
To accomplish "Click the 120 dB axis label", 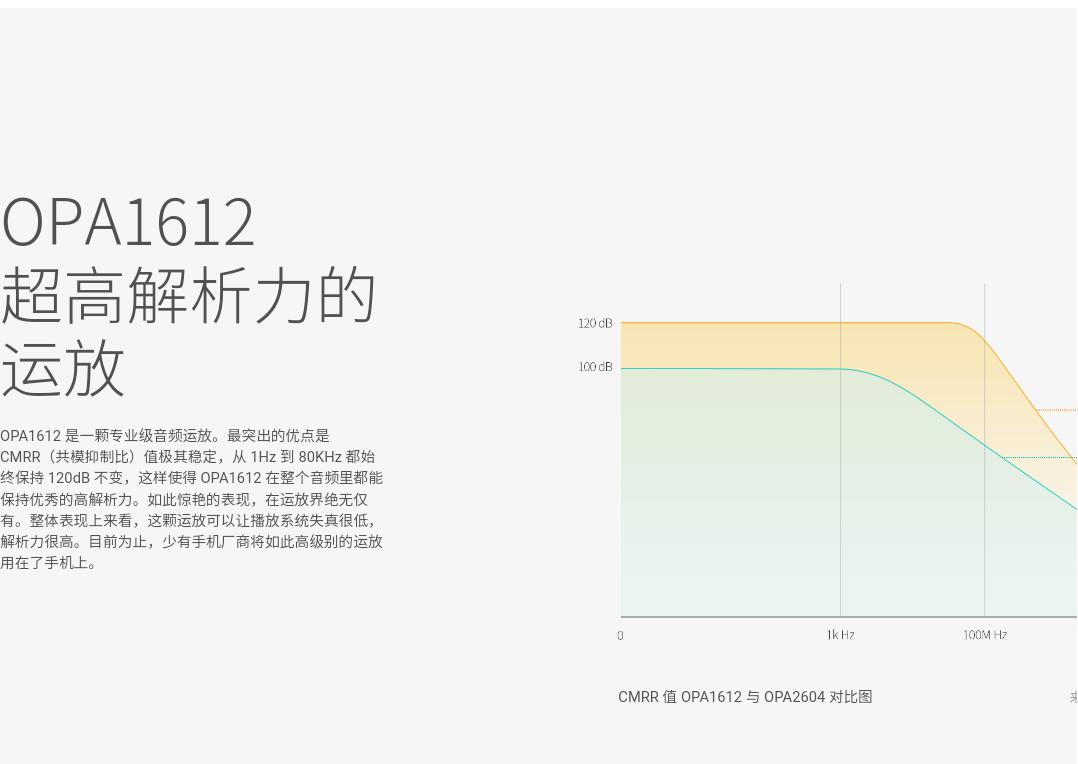I will [594, 323].
